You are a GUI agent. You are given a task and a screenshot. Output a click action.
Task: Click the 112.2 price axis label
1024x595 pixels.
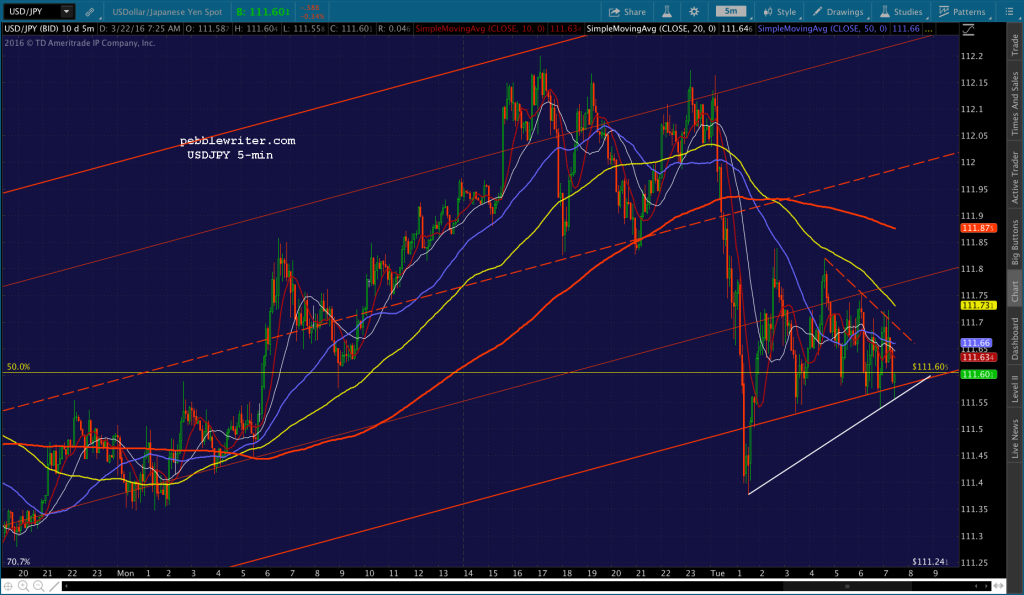[x=972, y=56]
